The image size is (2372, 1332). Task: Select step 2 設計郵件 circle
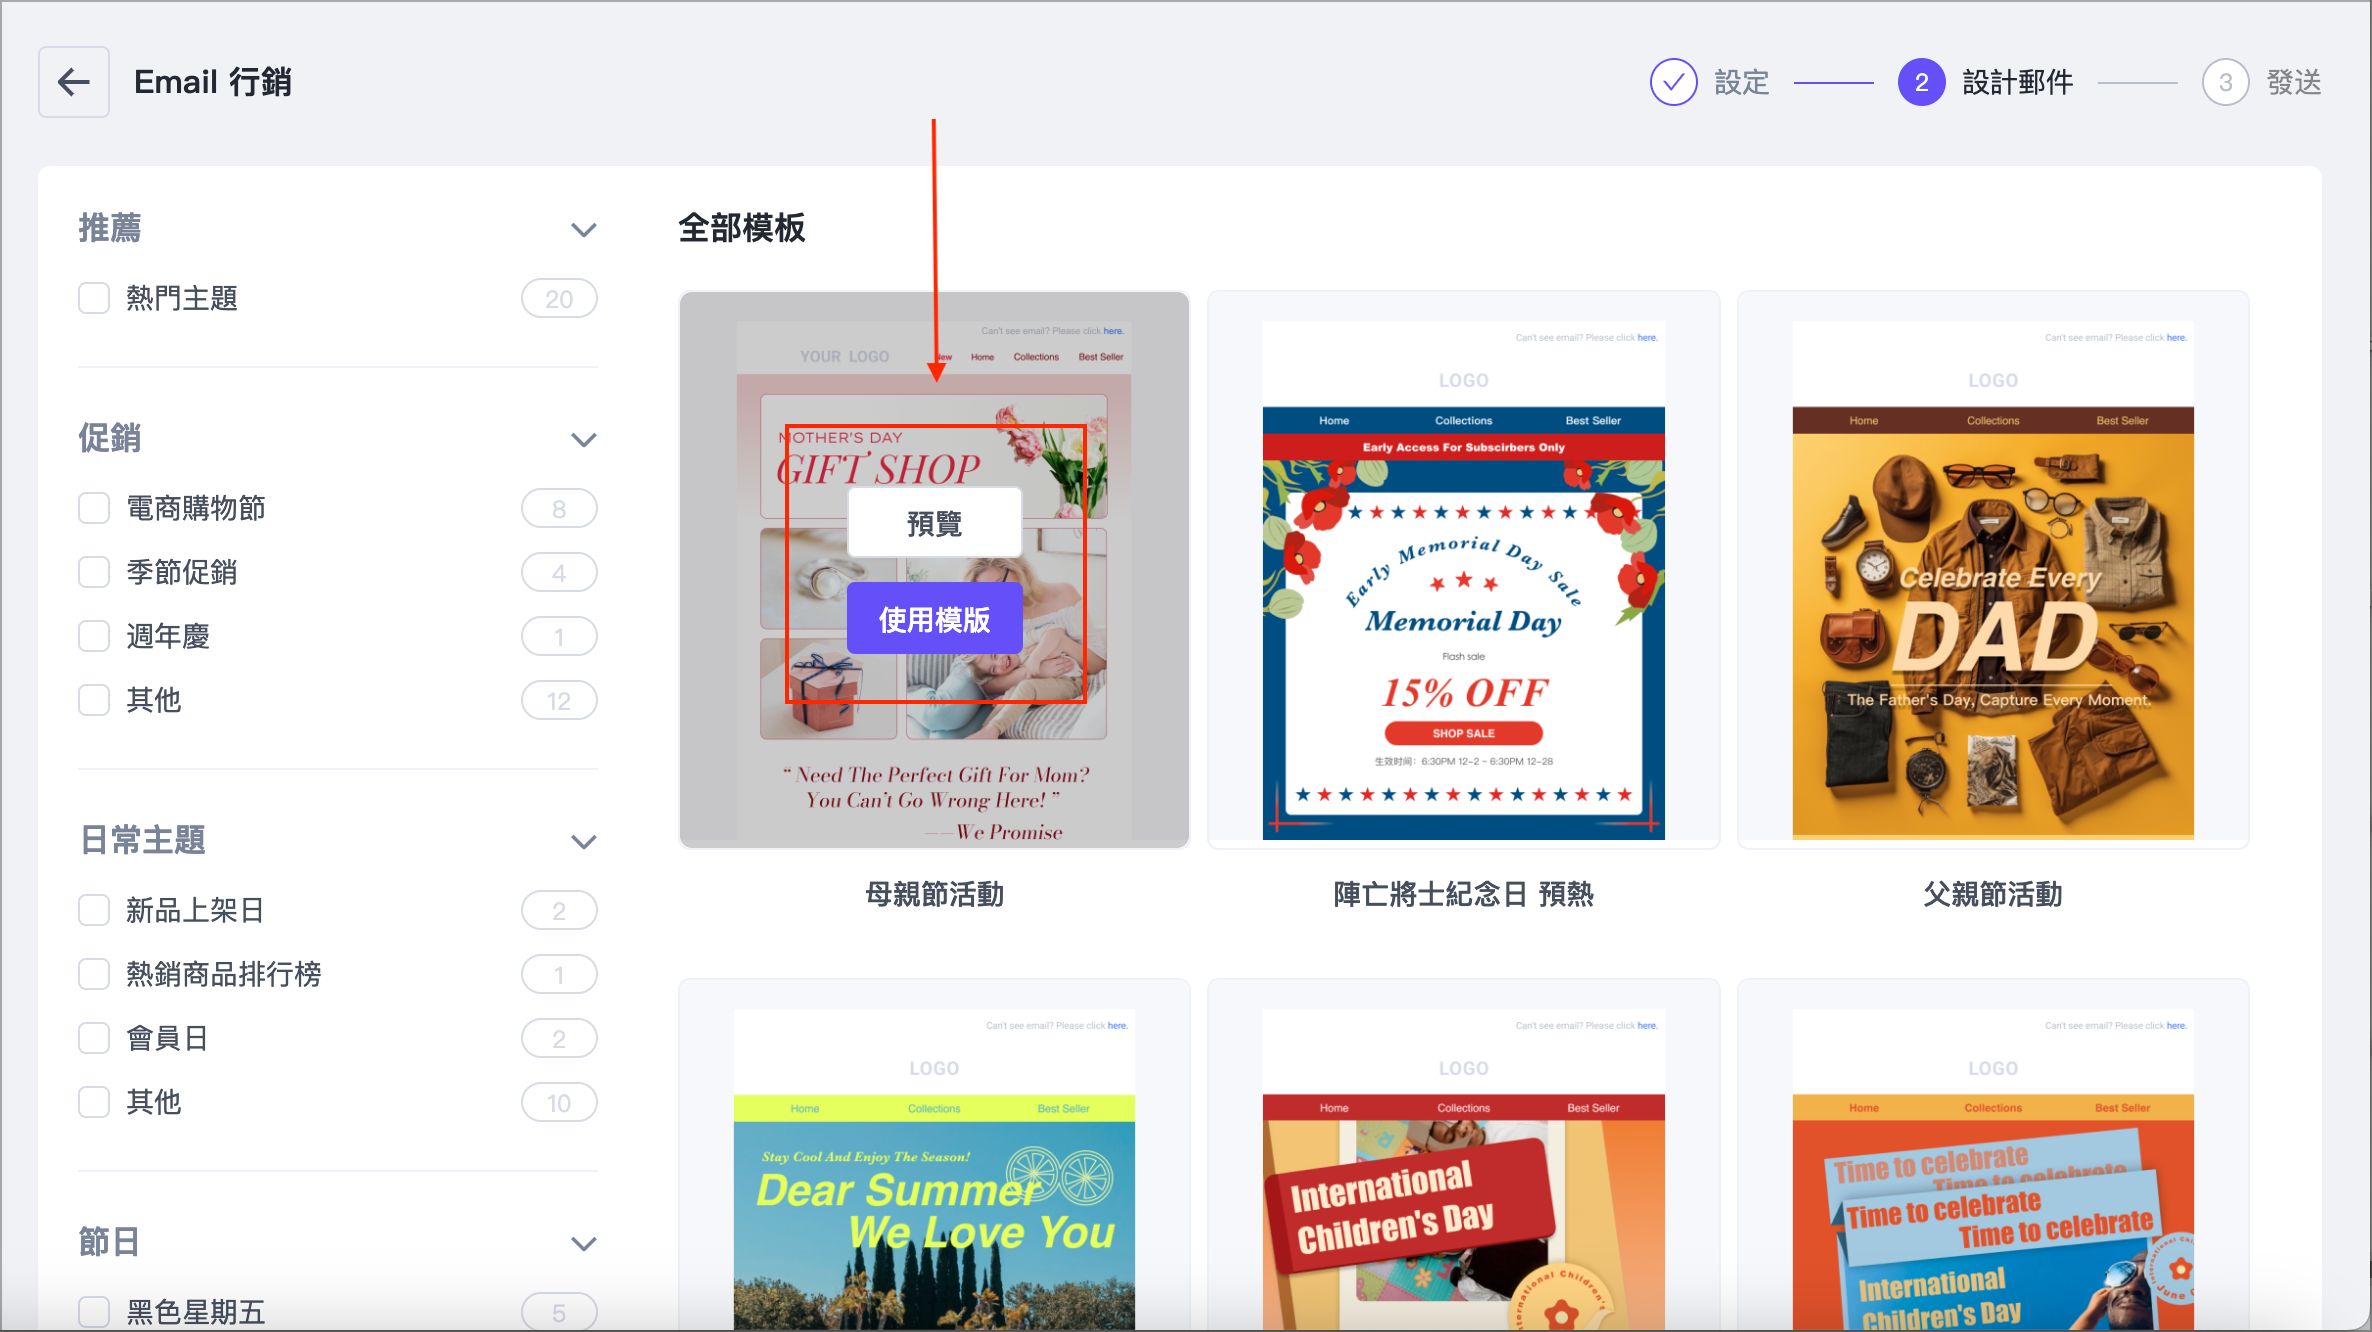[x=1921, y=82]
